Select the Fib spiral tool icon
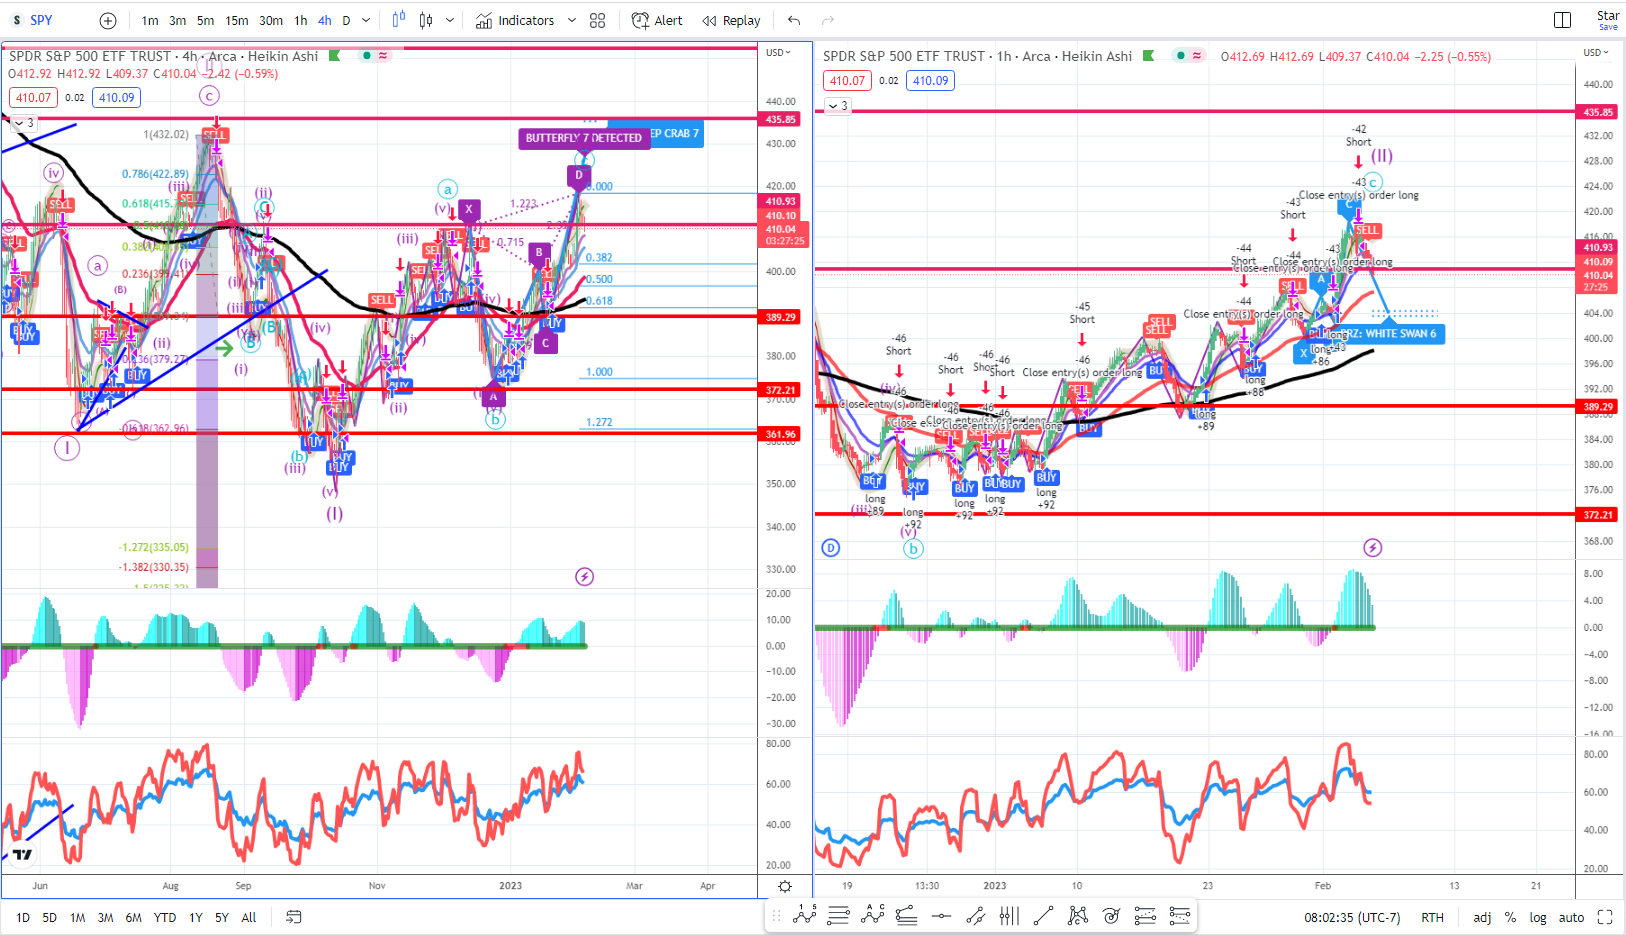The image size is (1626, 935). pos(1111,915)
